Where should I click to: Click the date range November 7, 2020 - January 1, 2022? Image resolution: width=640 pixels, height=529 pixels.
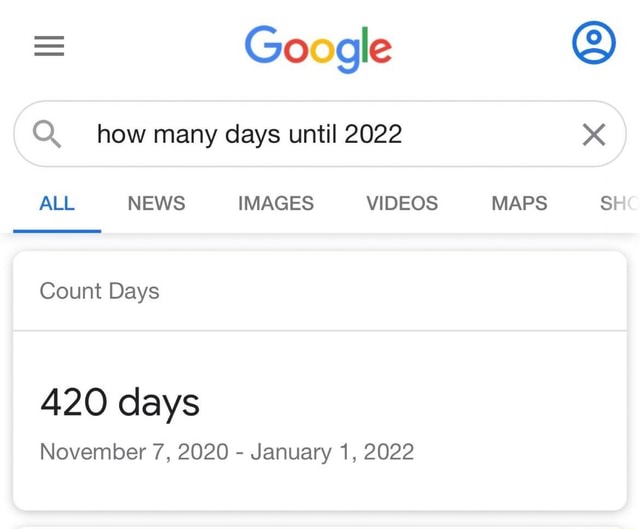point(227,452)
